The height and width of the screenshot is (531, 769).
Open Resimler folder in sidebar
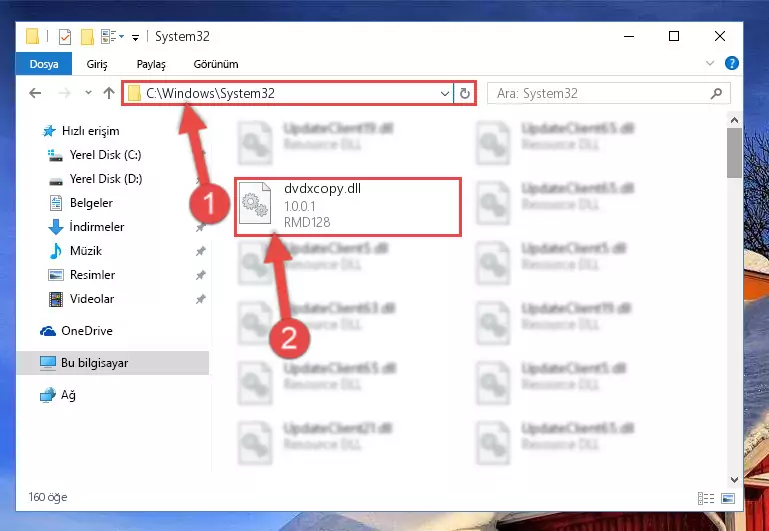tap(82, 275)
